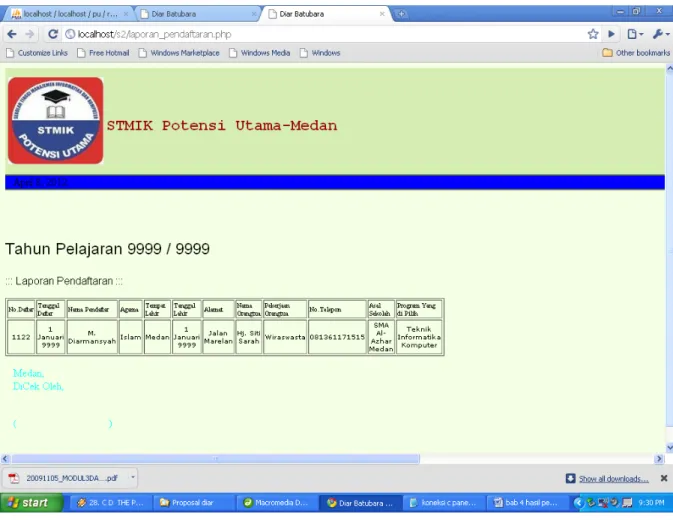This screenshot has width=673, height=520.
Task: Click the Wiraswasta occupation cell
Action: (x=285, y=337)
